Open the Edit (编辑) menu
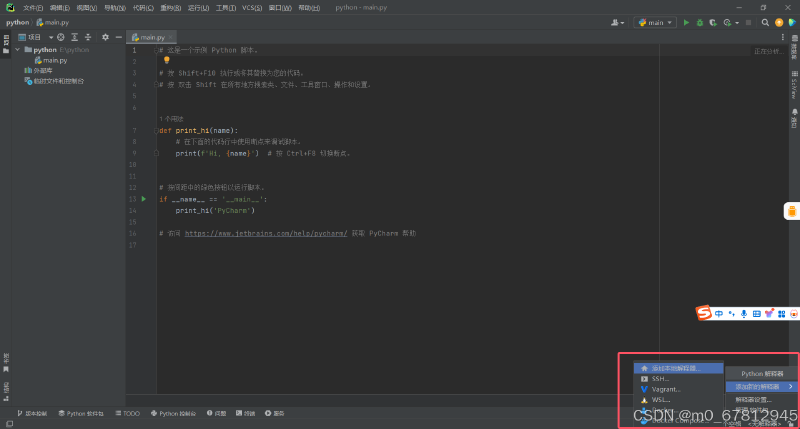 (x=60, y=8)
